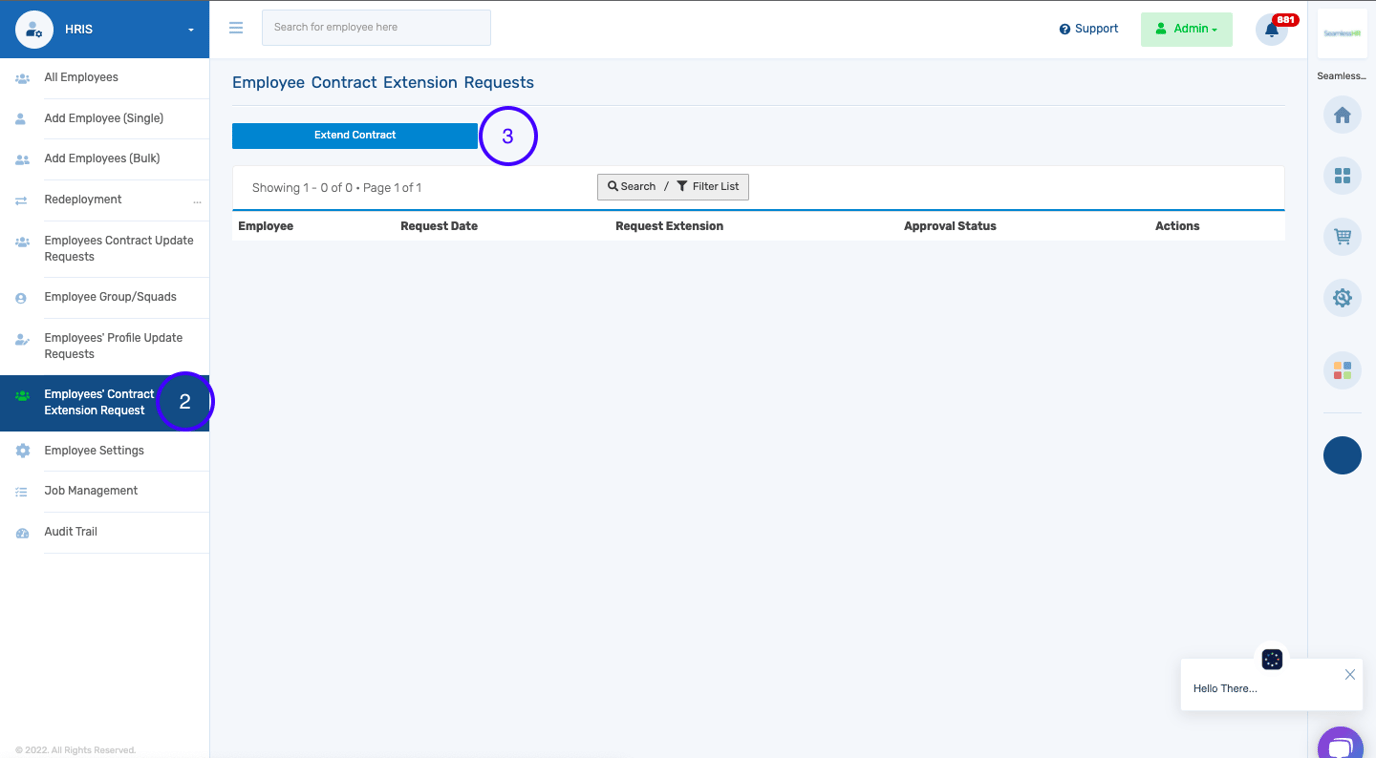Viewport: 1376px width, 758px height.
Task: Close the Hello There chat popup
Action: click(x=1349, y=675)
